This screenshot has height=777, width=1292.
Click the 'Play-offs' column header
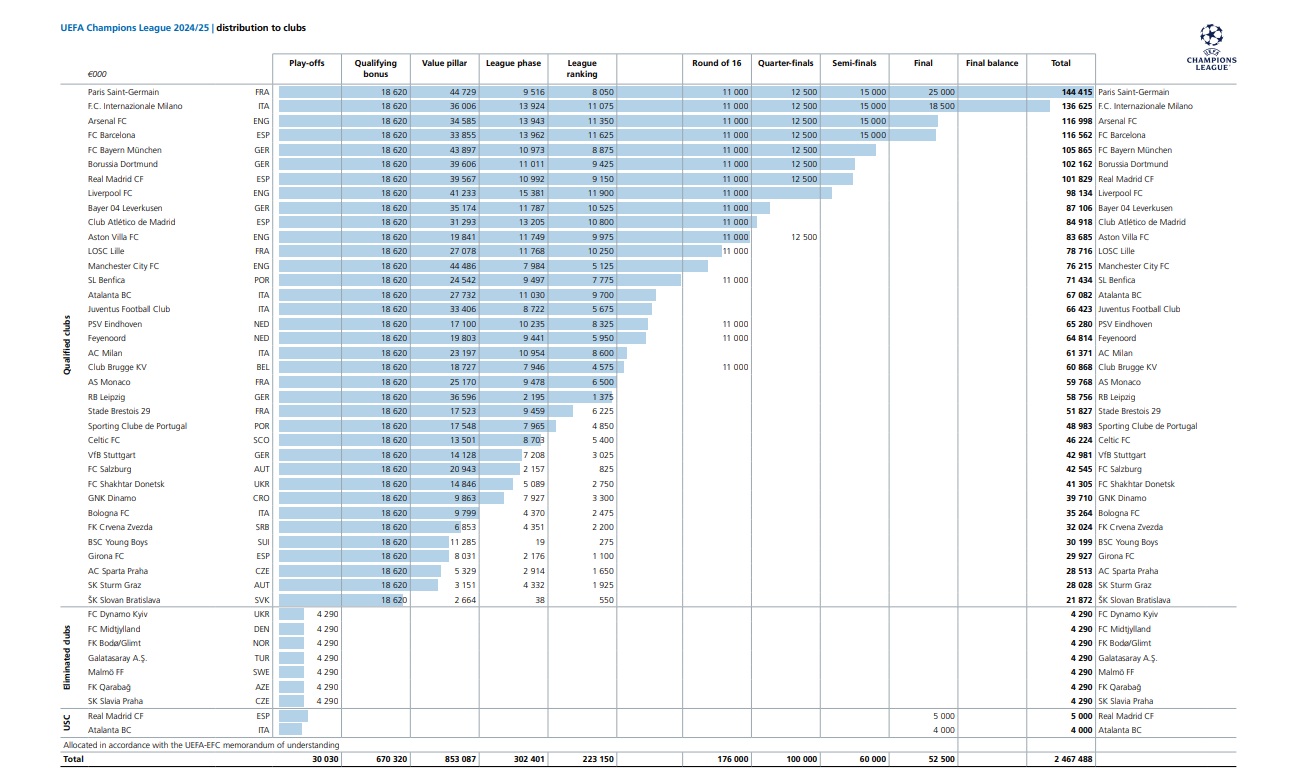point(307,63)
